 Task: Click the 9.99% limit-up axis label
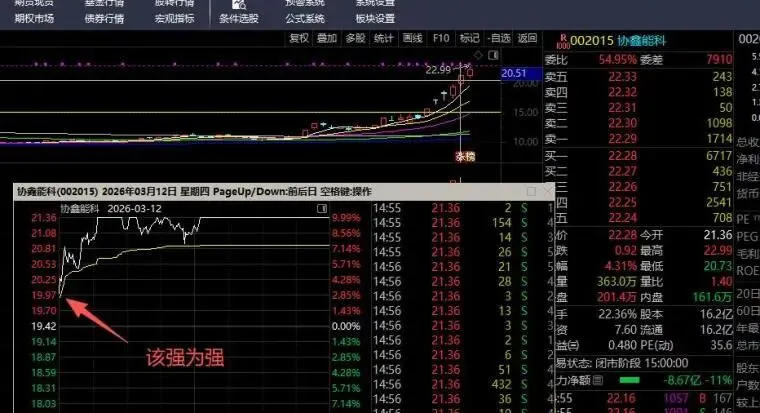[x=346, y=218]
